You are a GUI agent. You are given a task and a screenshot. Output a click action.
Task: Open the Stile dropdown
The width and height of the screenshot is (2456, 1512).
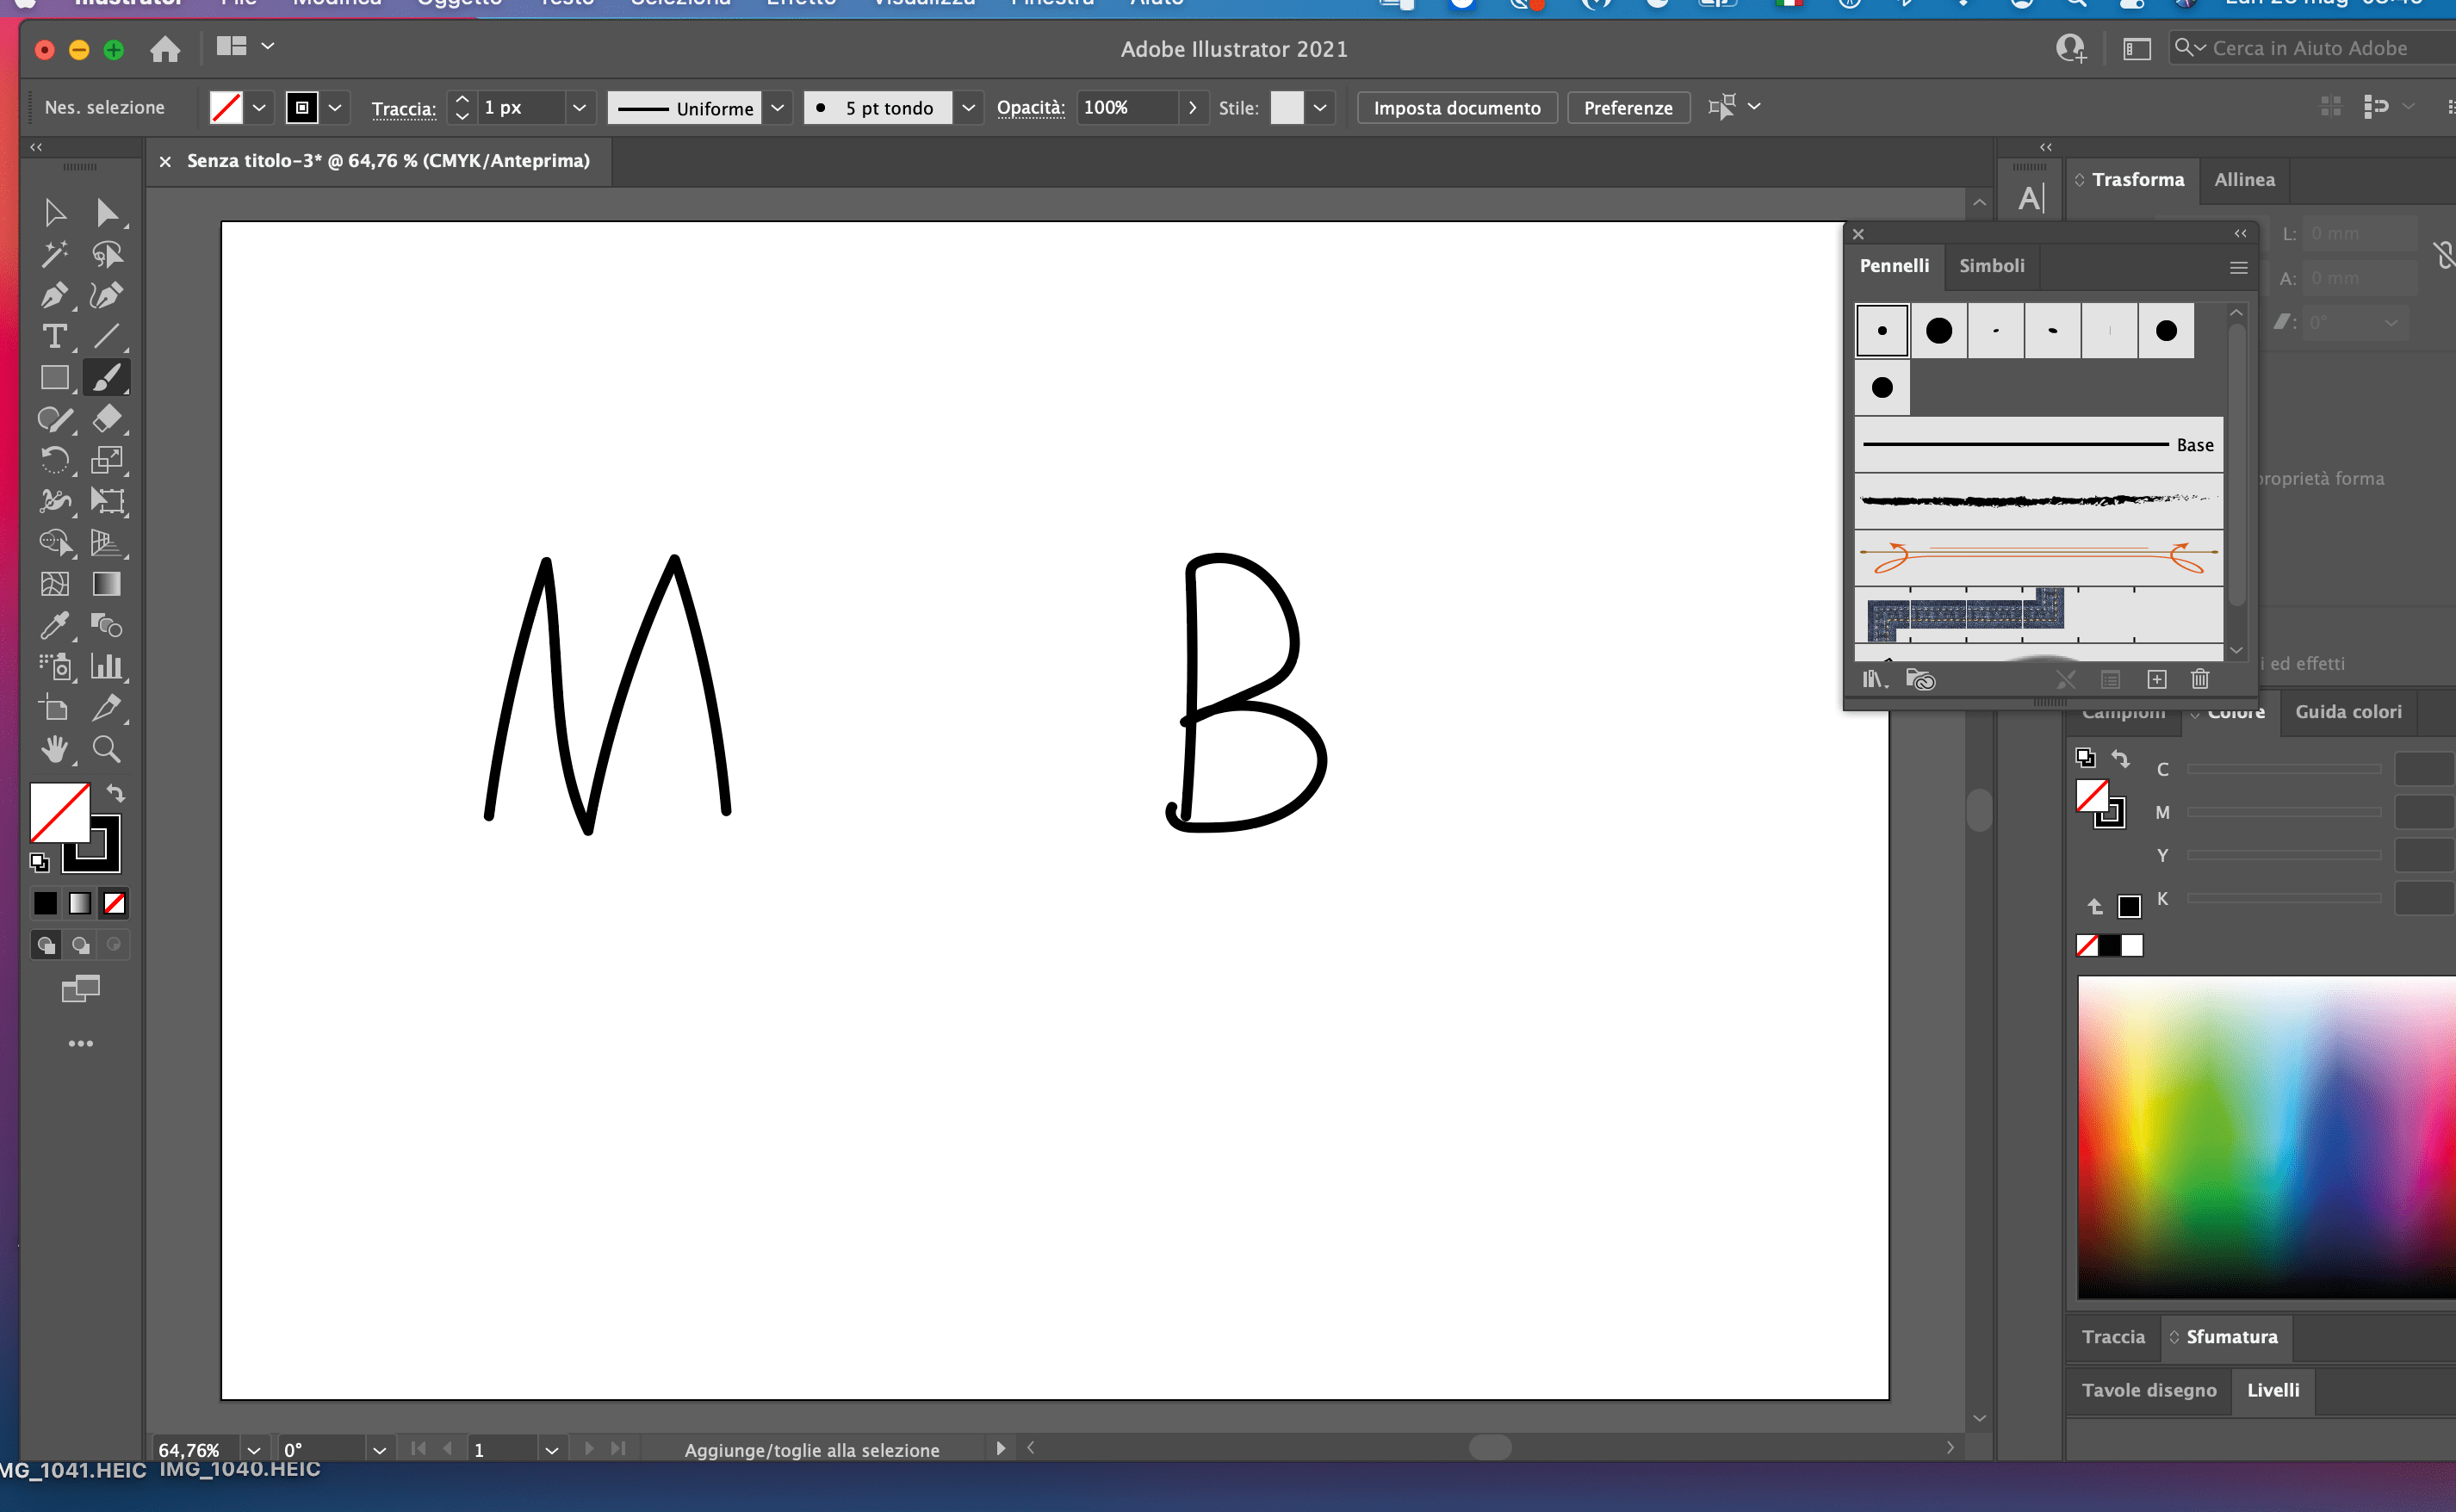pyautogui.click(x=1319, y=107)
